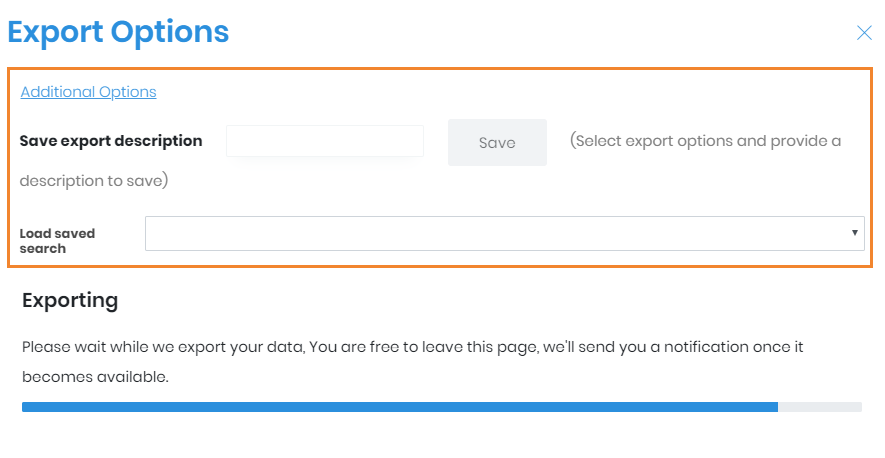Click the Save export description label
Viewport: 885px width, 458px height.
tap(111, 141)
